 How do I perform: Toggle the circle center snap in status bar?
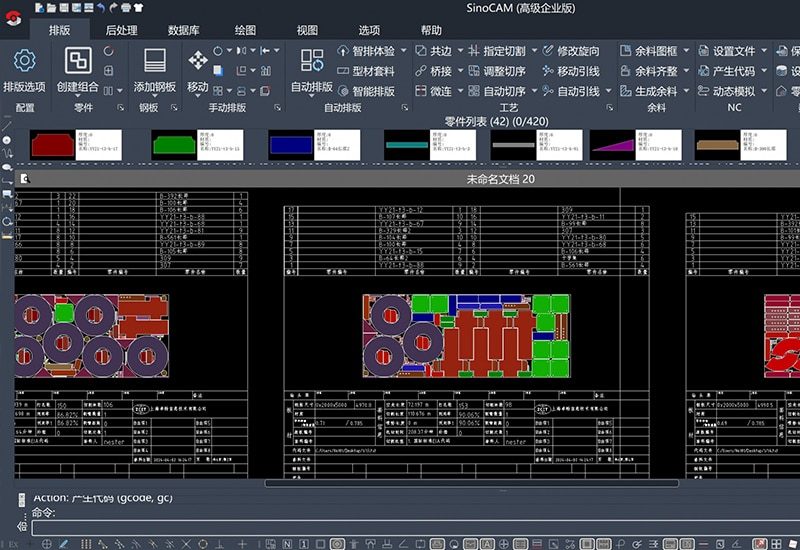(x=203, y=544)
